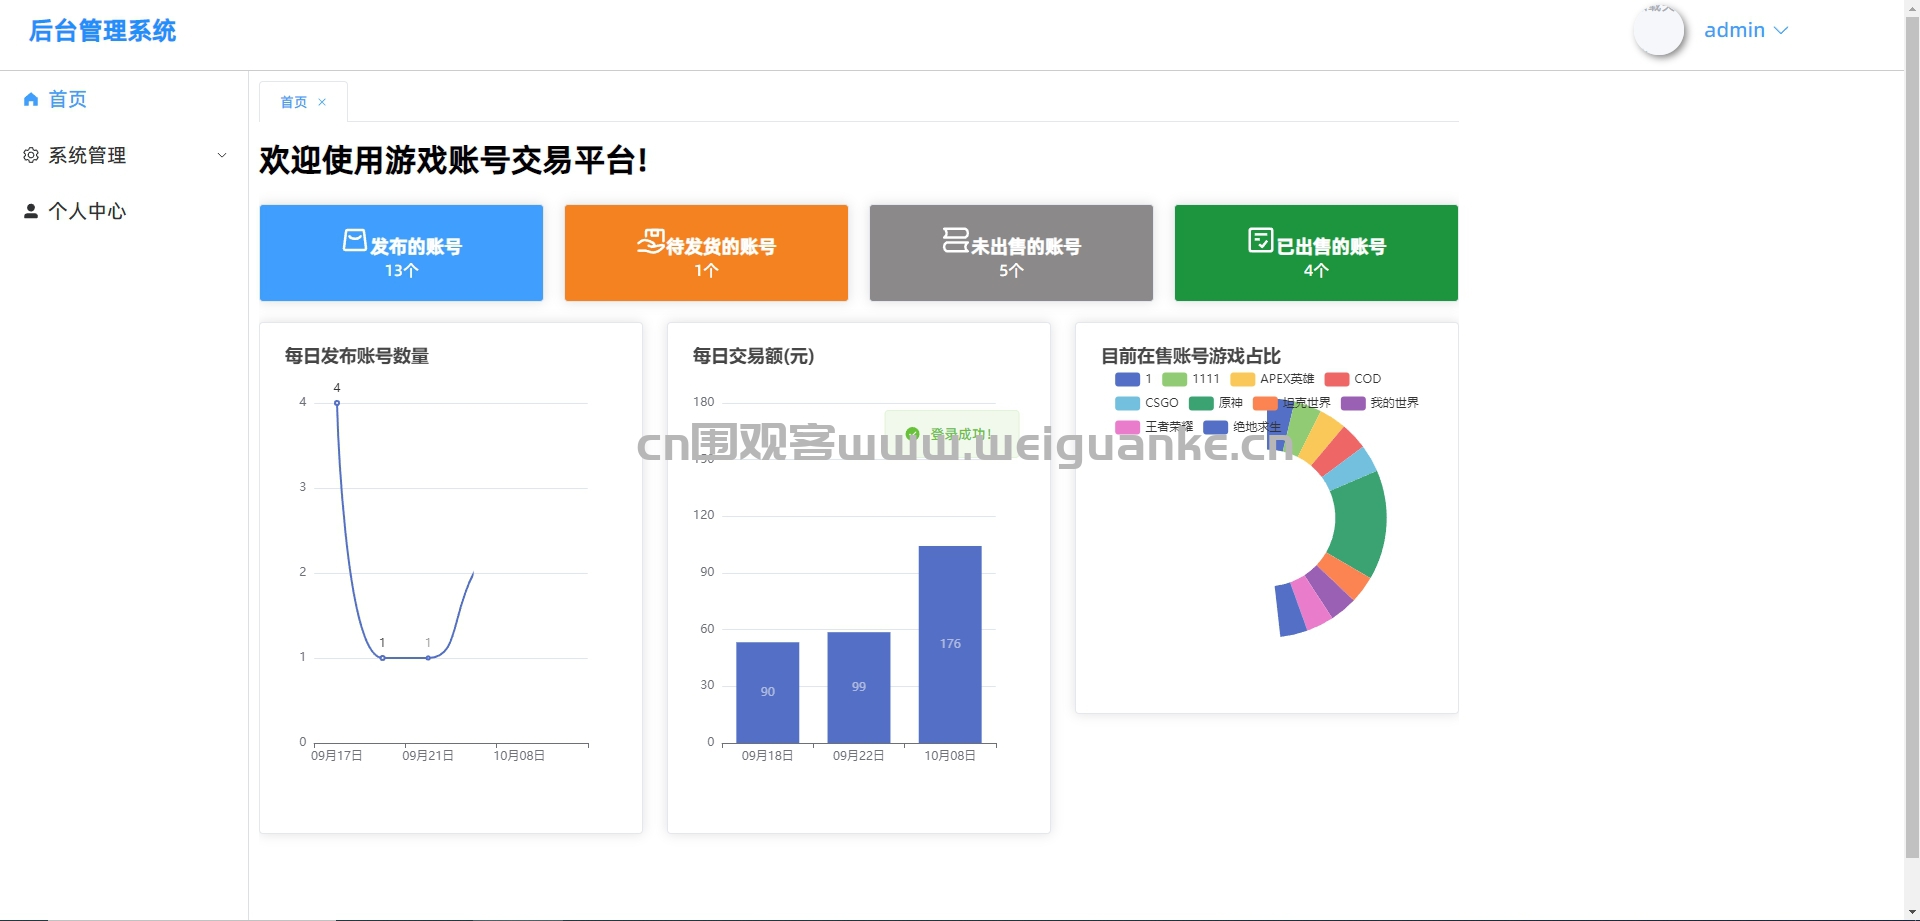Click the pink 王者荣耀 donut slice
The width and height of the screenshot is (1920, 921).
[x=1311, y=602]
